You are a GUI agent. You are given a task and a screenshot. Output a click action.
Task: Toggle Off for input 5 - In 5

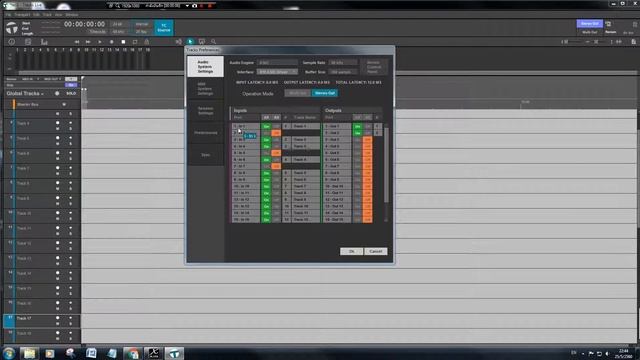tap(276, 153)
